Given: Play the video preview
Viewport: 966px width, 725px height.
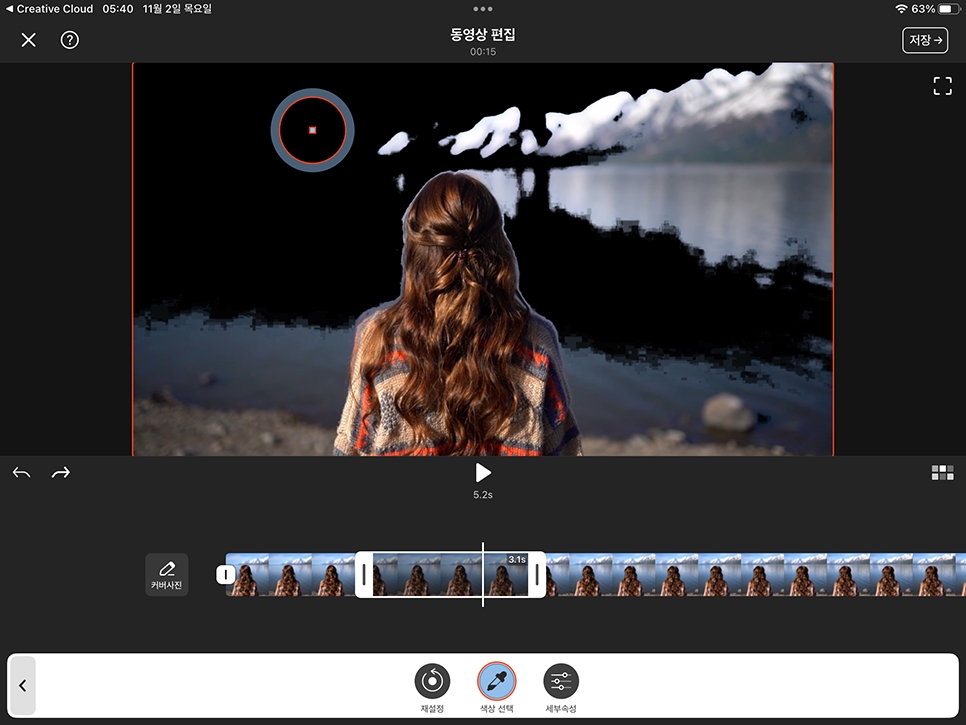Looking at the screenshot, I should pos(483,472).
